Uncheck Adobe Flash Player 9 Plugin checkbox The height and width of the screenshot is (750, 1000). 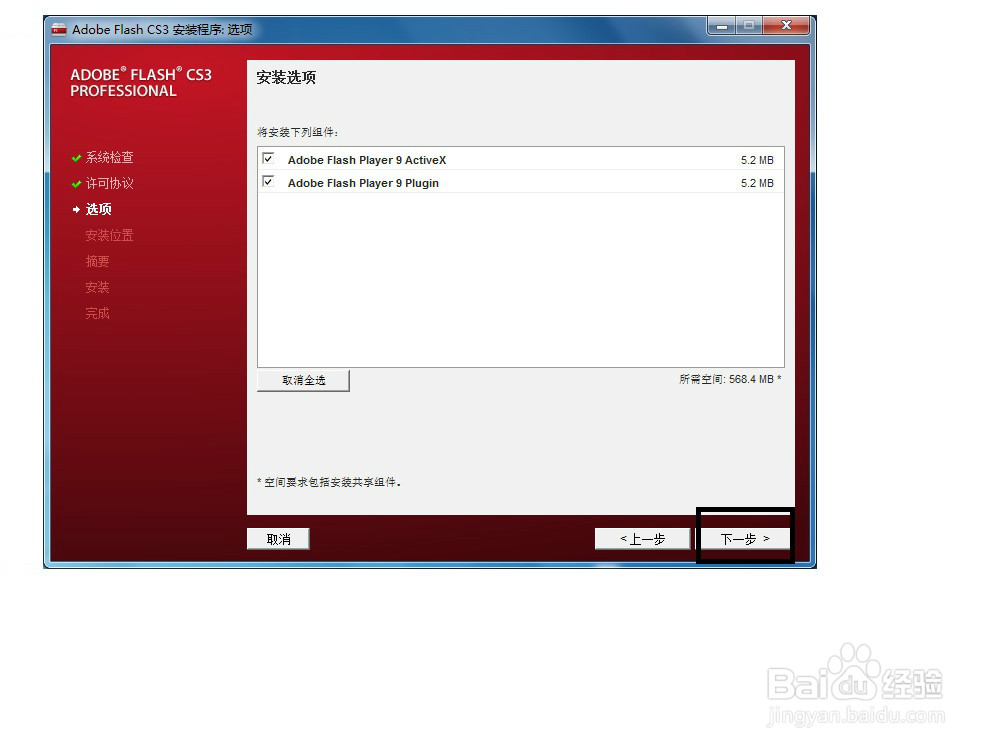268,182
